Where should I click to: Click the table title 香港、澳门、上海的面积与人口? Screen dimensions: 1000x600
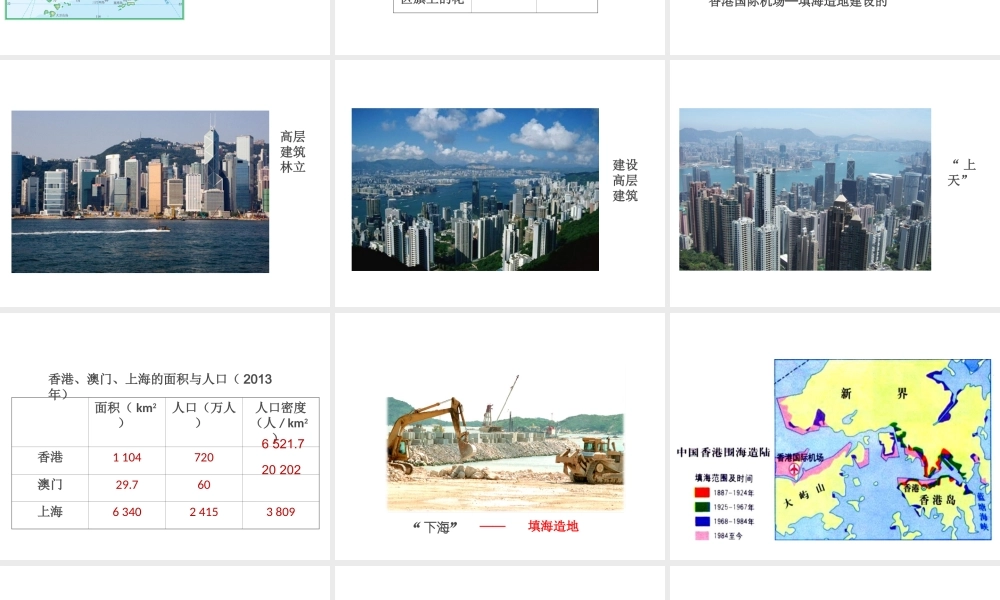(x=160, y=386)
